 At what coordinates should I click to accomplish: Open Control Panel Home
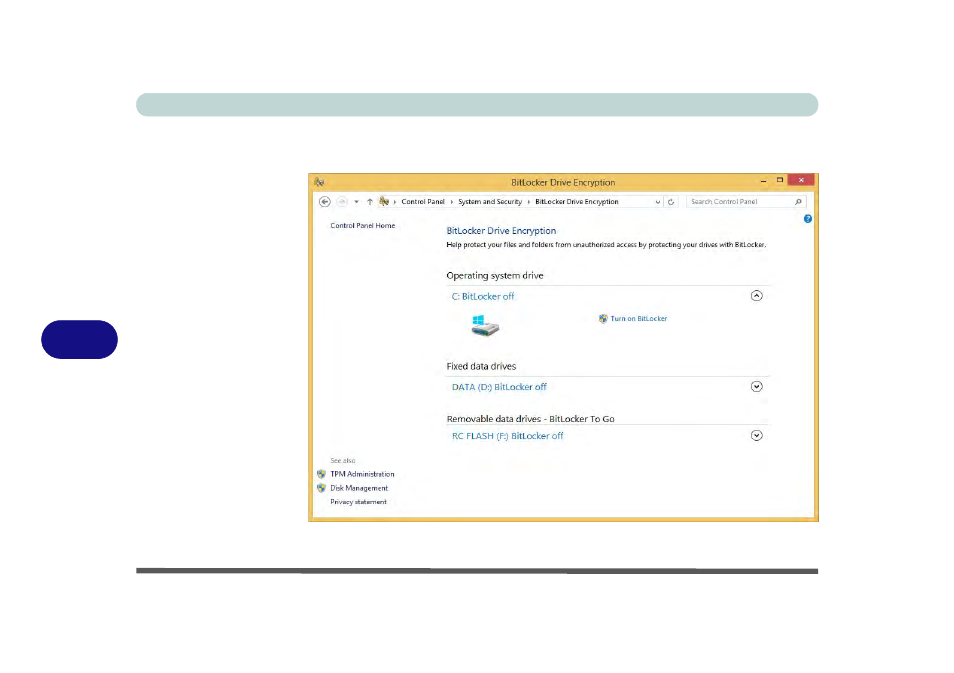363,225
